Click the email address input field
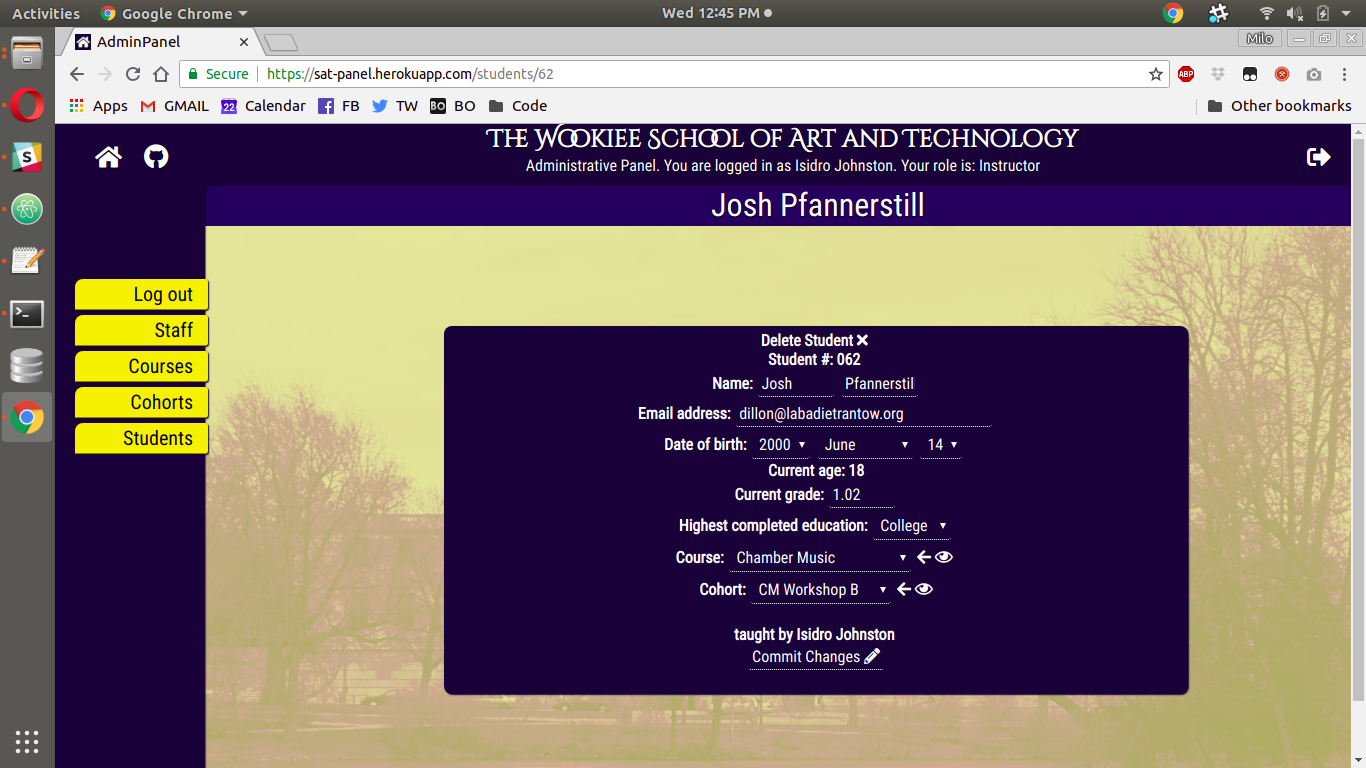The height and width of the screenshot is (768, 1366). [863, 414]
